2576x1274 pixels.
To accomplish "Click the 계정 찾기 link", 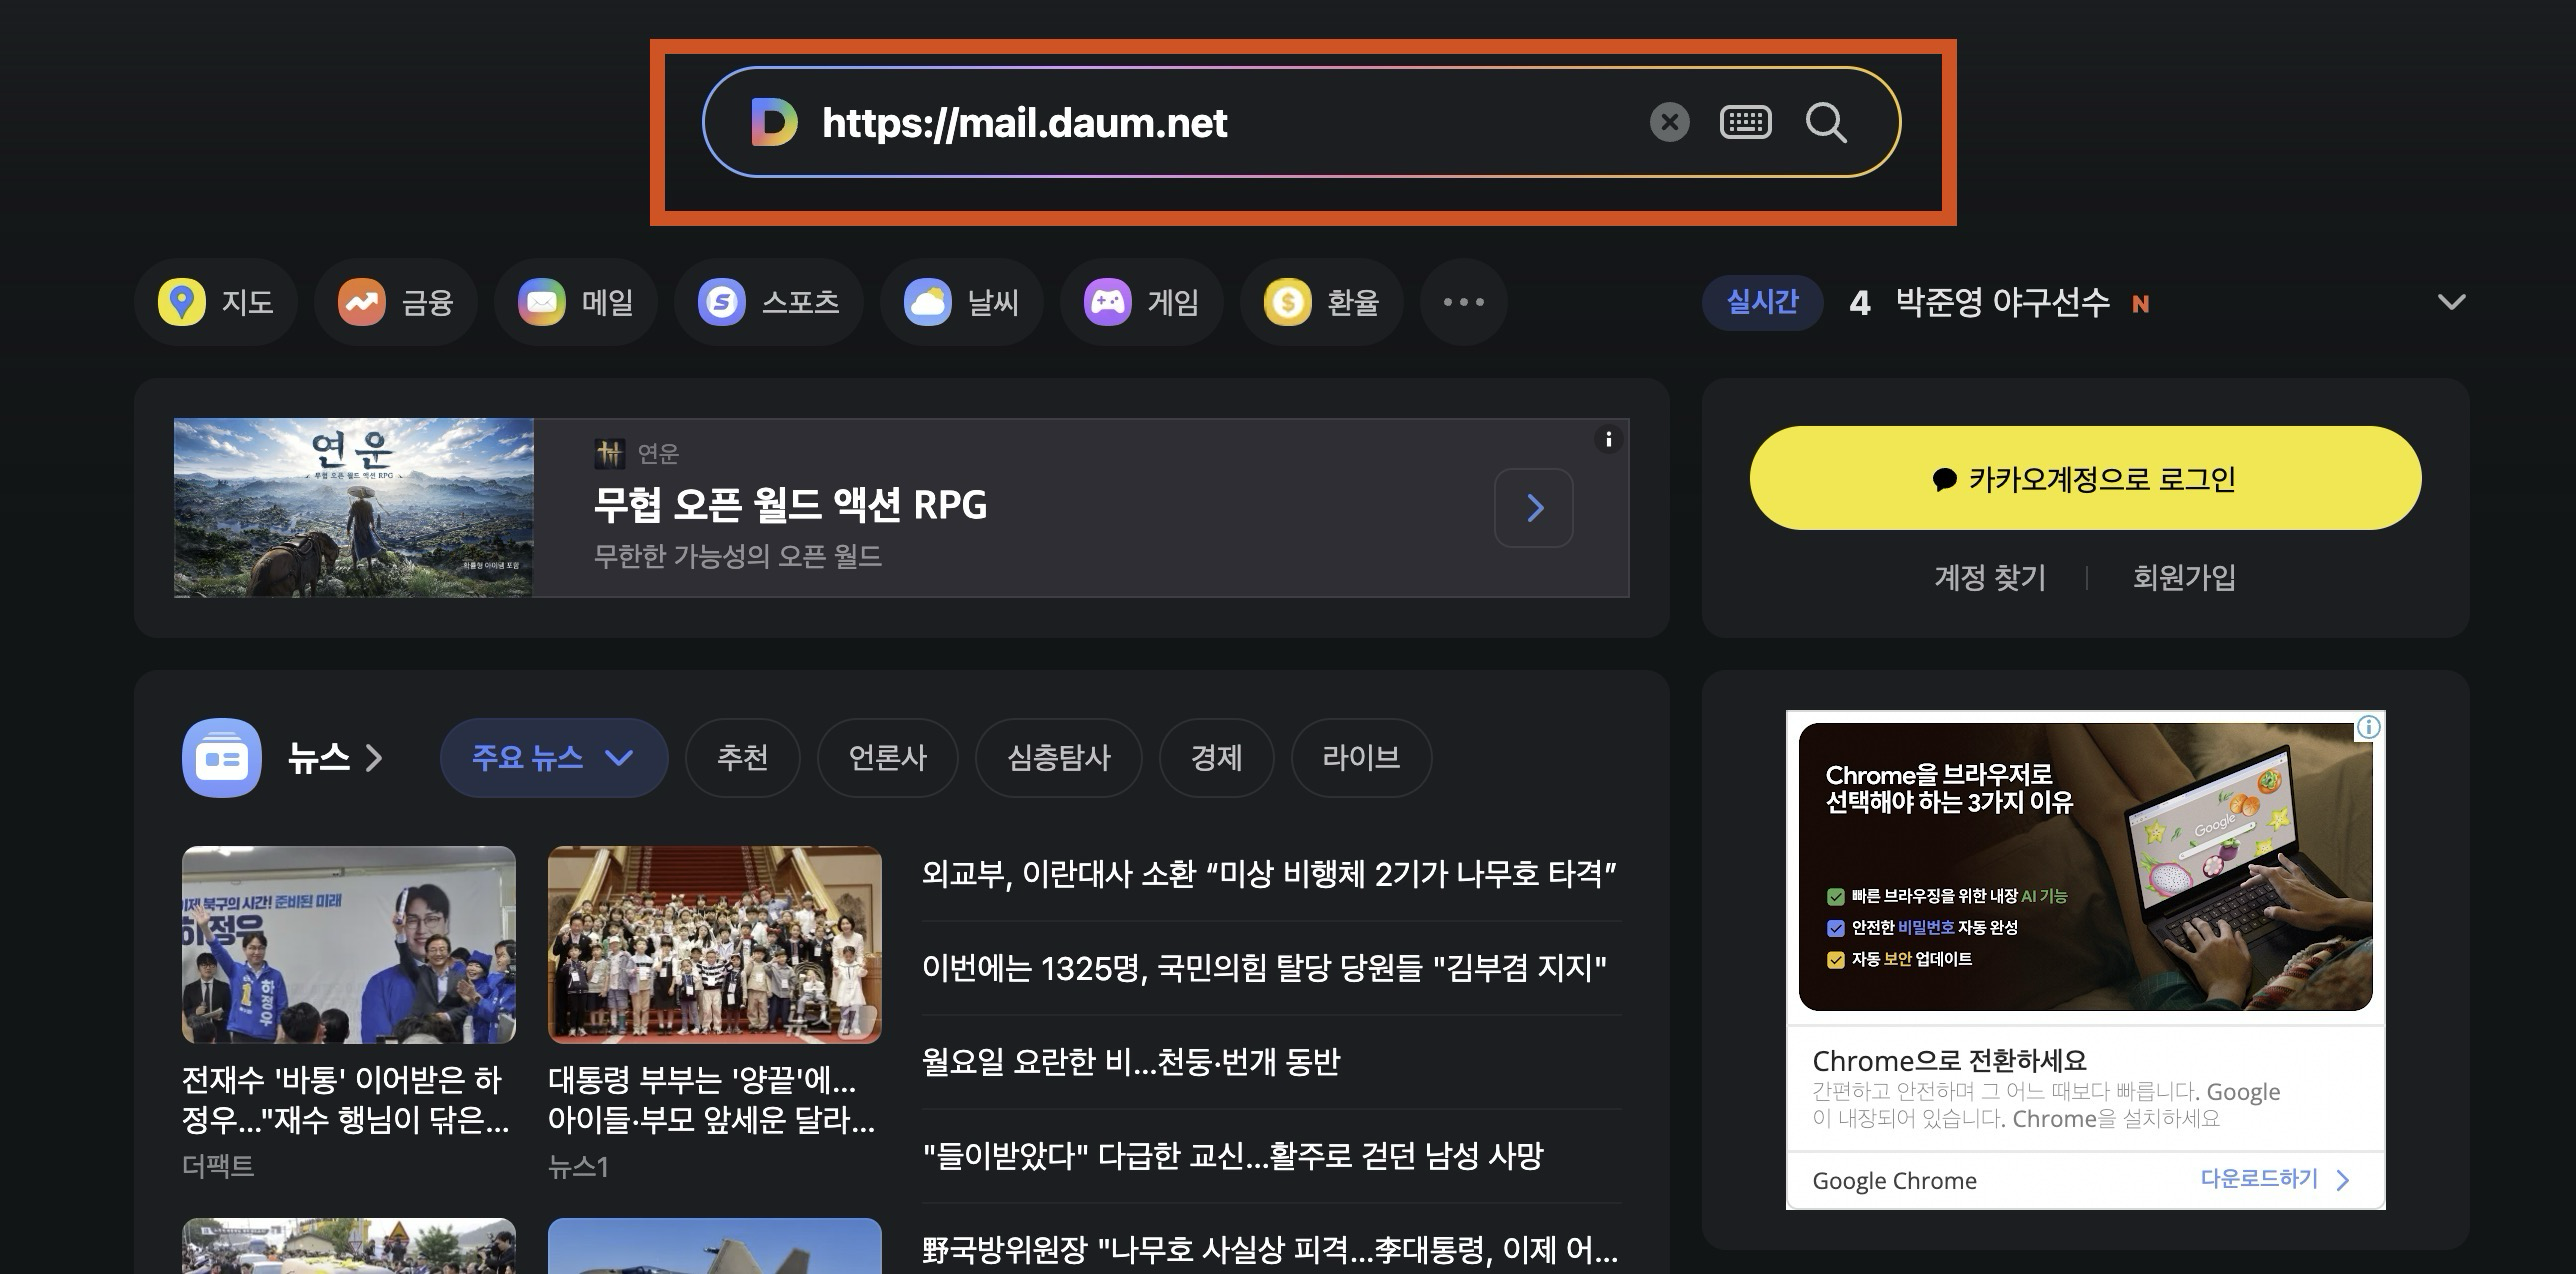I will [x=1990, y=577].
